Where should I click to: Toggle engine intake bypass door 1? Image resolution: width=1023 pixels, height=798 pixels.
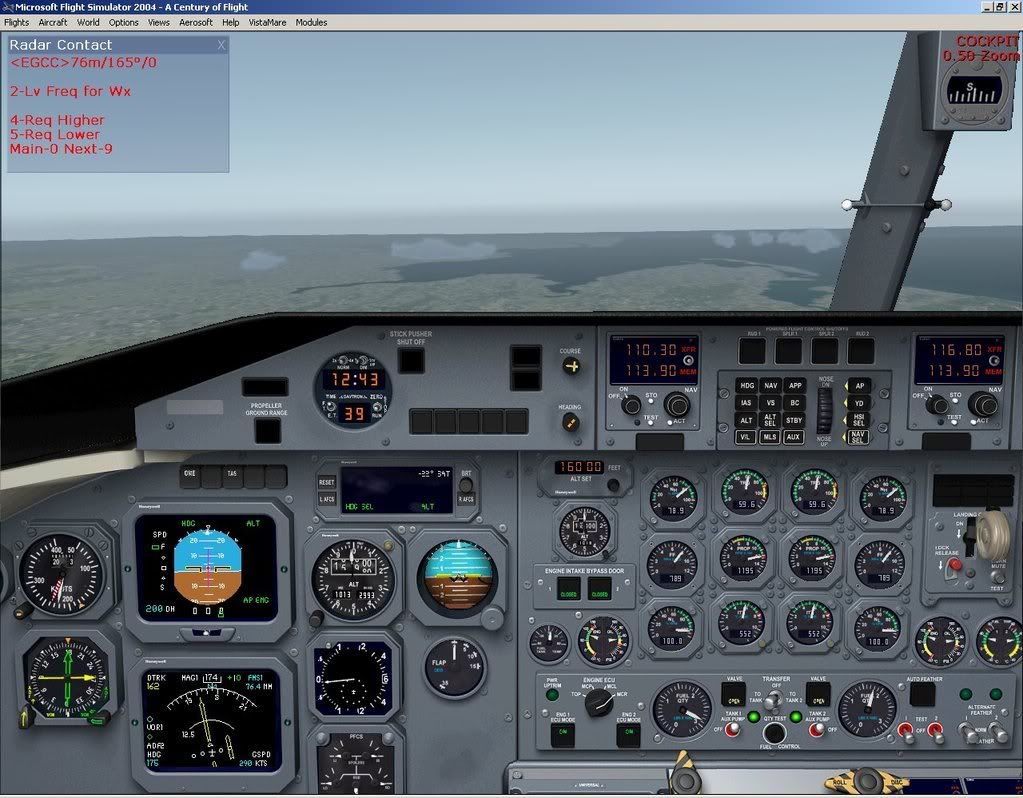[x=569, y=590]
